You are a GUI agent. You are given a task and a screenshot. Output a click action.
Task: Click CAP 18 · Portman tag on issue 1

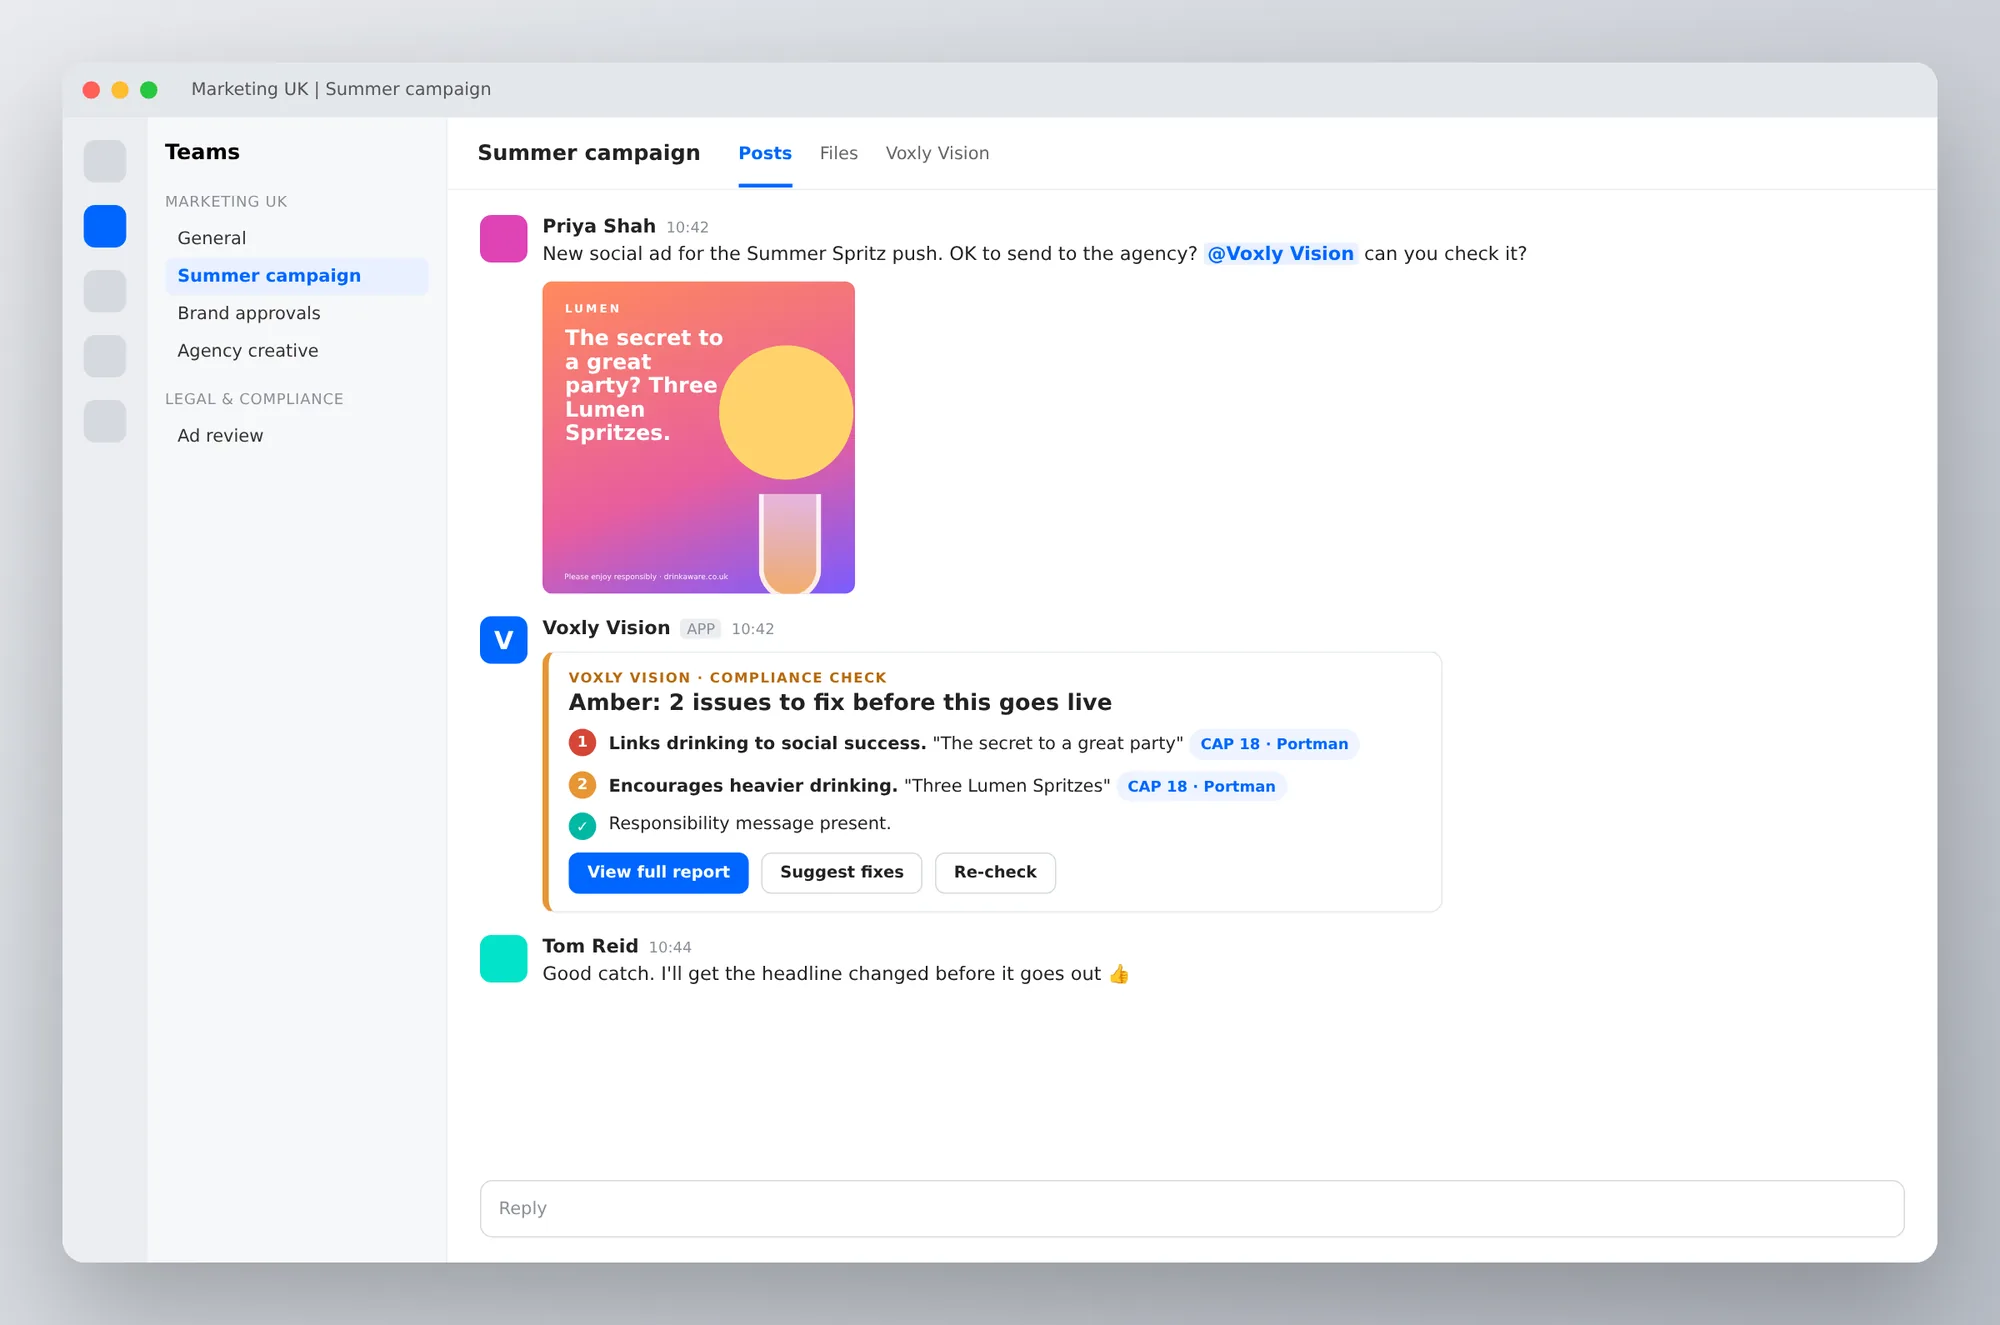(1274, 744)
